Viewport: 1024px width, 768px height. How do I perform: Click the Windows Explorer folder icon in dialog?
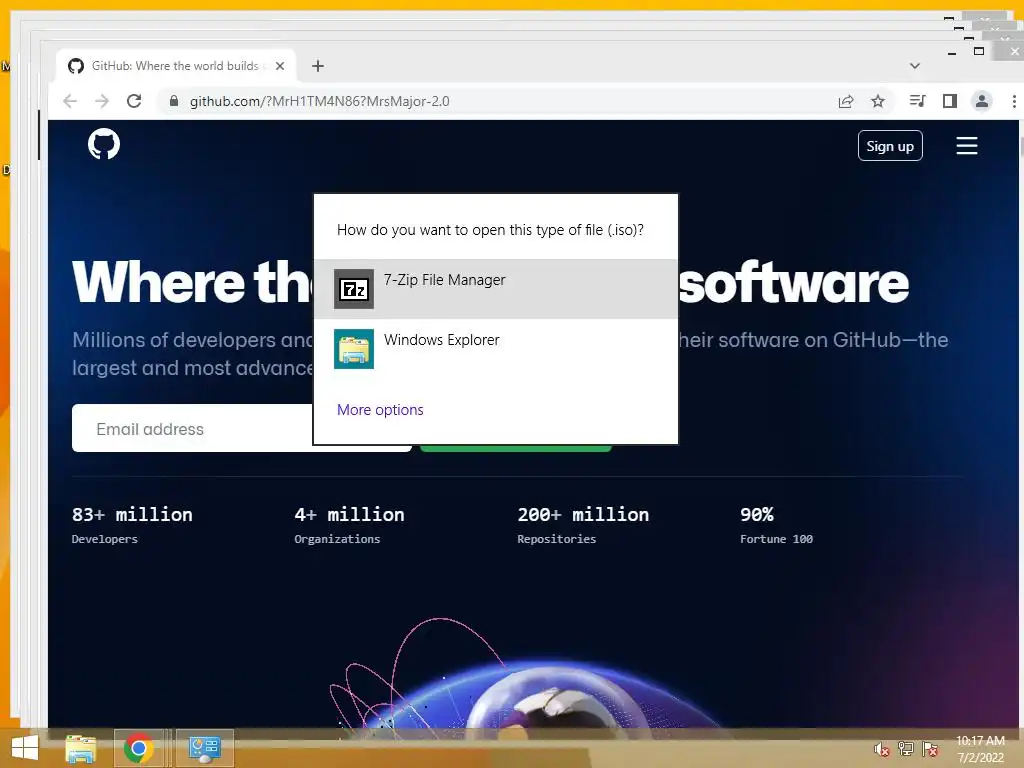354,349
